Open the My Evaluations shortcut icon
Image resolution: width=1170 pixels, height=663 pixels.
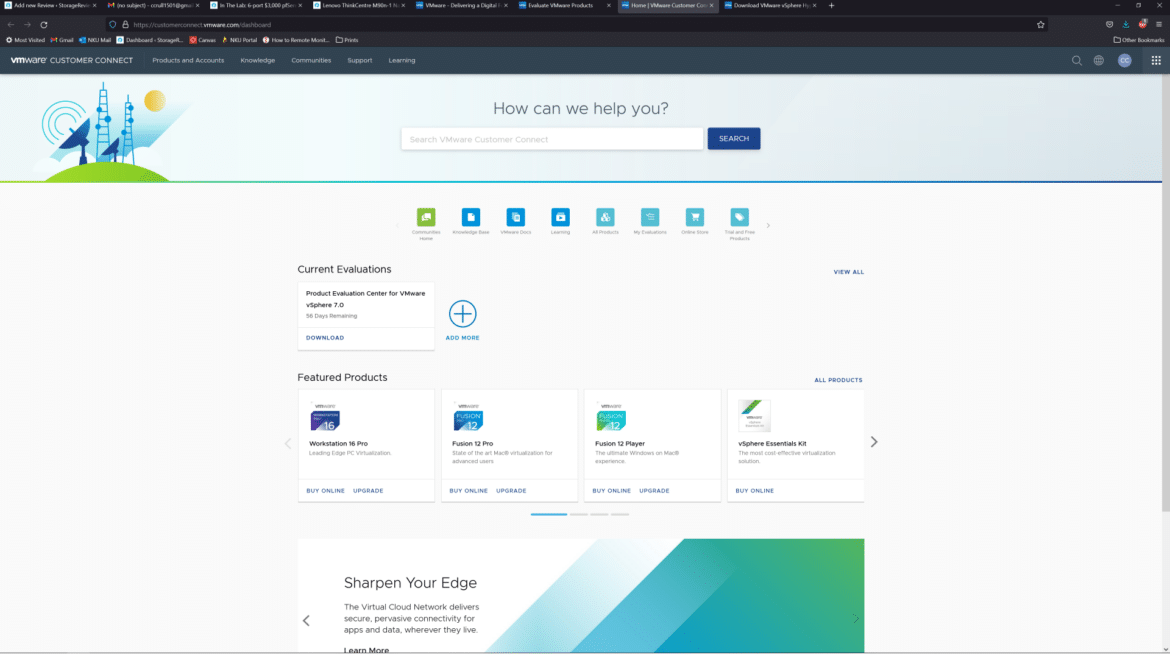tap(650, 217)
